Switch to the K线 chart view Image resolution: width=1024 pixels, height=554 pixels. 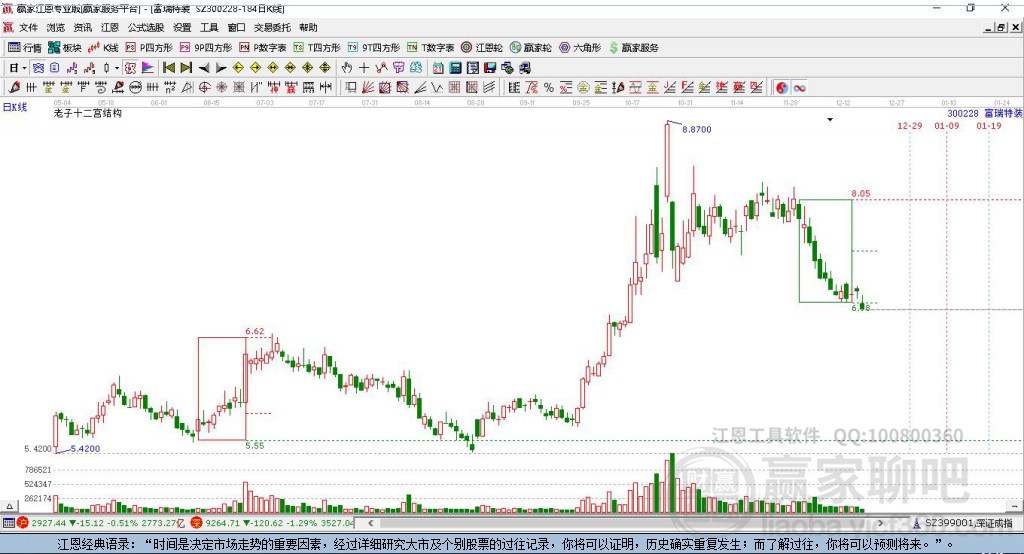(x=103, y=48)
